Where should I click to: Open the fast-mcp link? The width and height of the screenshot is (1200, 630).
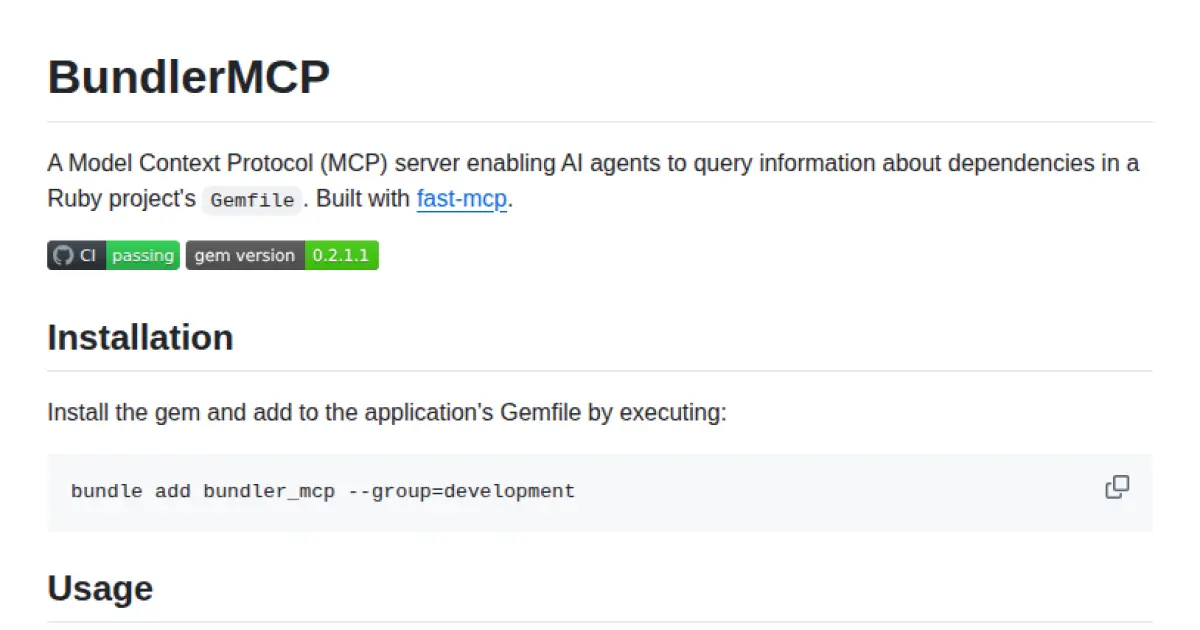pyautogui.click(x=462, y=198)
